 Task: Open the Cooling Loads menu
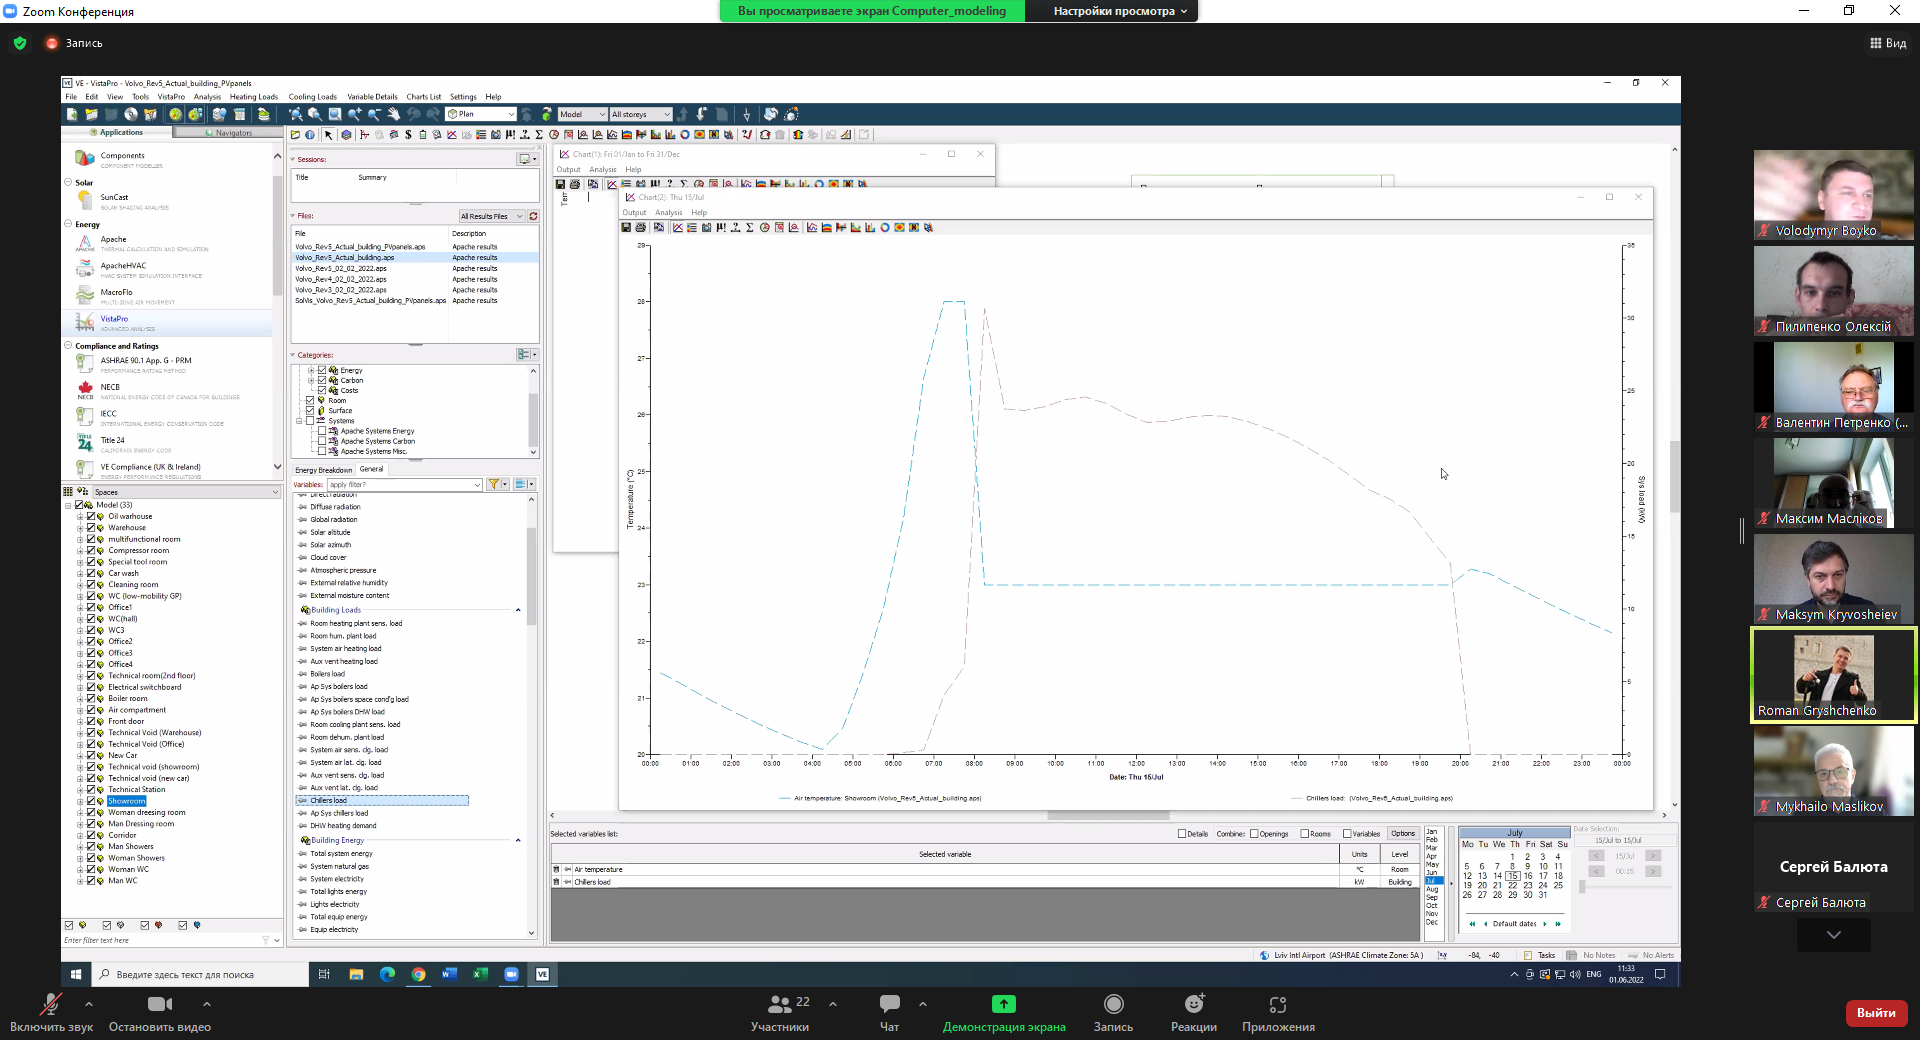click(312, 97)
